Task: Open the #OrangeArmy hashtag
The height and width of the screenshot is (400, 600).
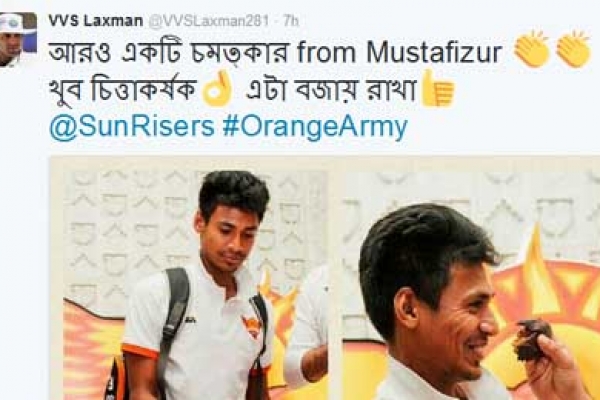Action: pyautogui.click(x=314, y=127)
